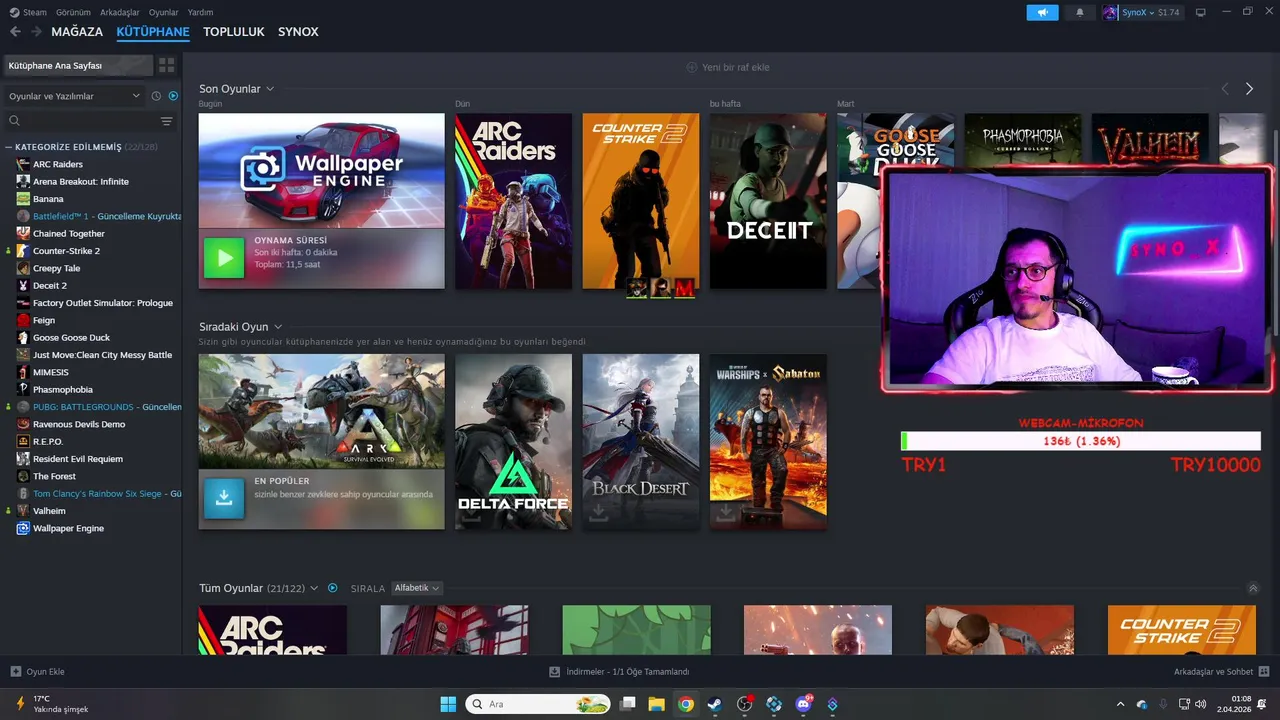Open File Explorer from the taskbar
Viewport: 1280px width, 720px height.
point(656,704)
